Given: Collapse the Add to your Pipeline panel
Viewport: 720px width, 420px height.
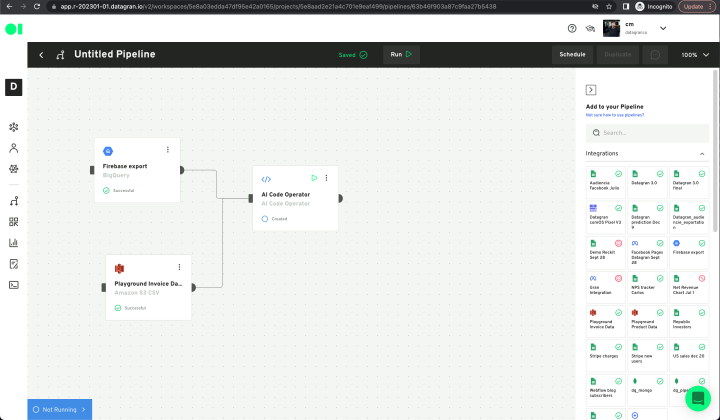Looking at the screenshot, I should point(591,90).
